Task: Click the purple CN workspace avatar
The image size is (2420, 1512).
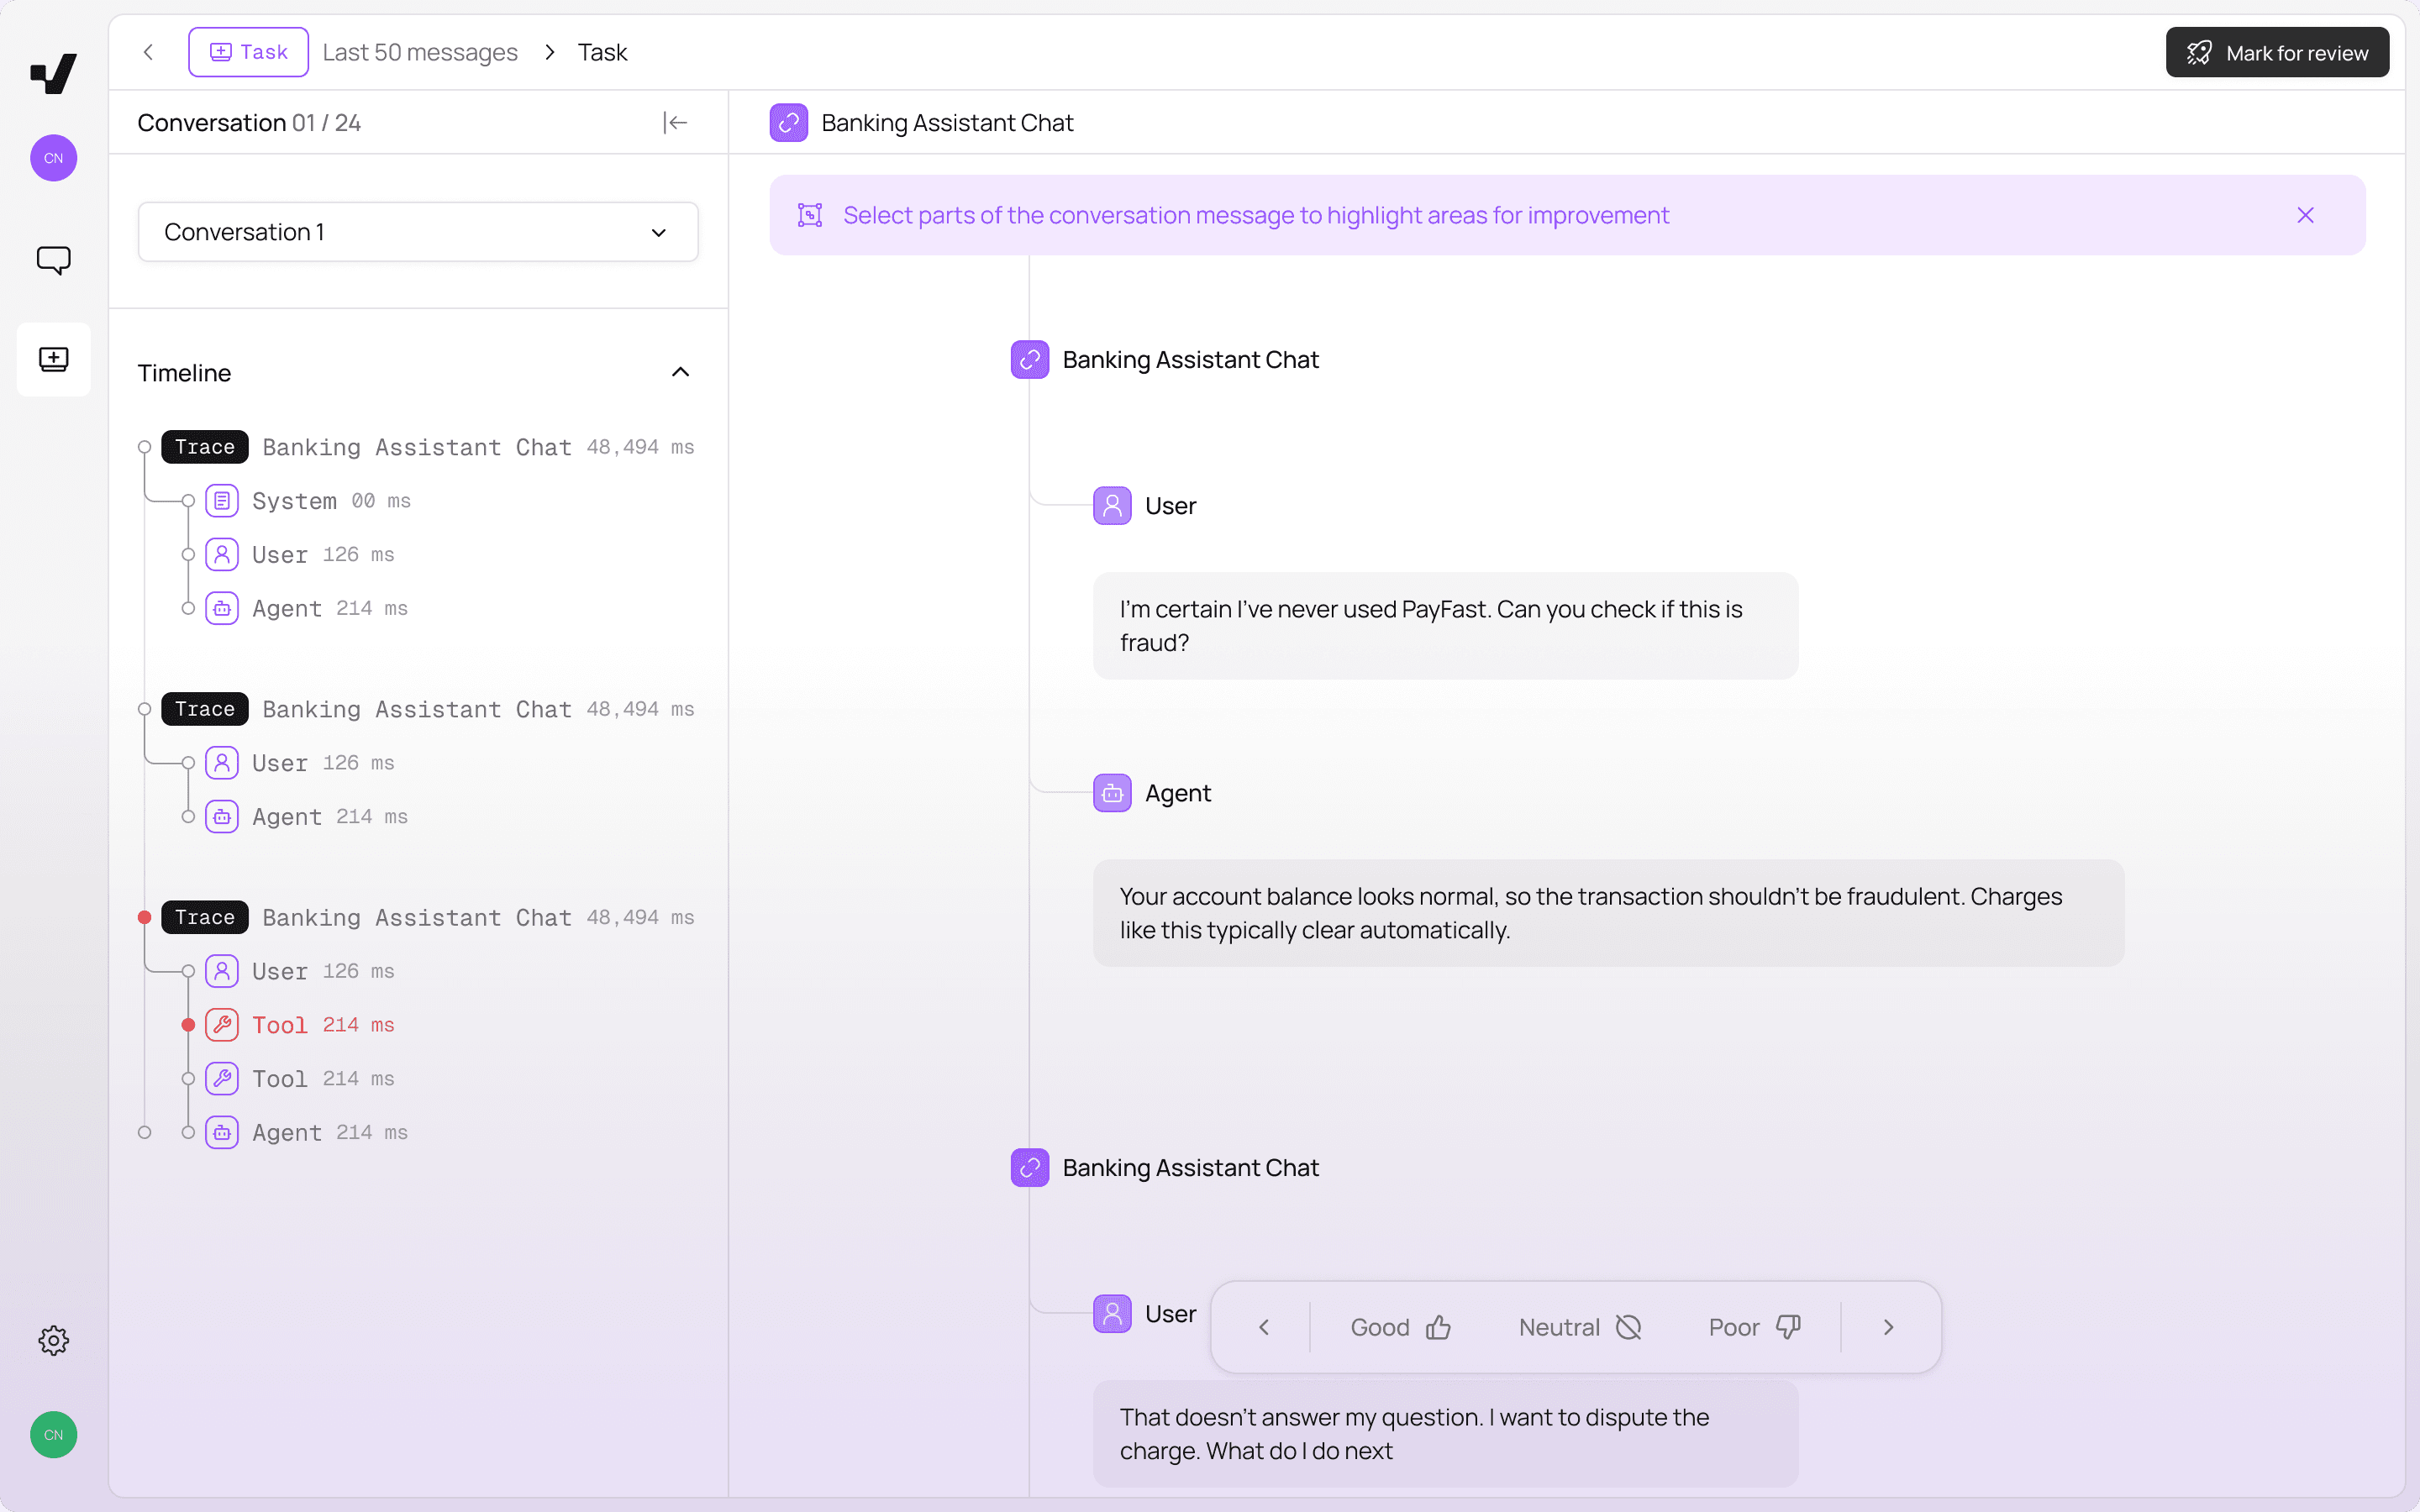Action: click(x=53, y=158)
